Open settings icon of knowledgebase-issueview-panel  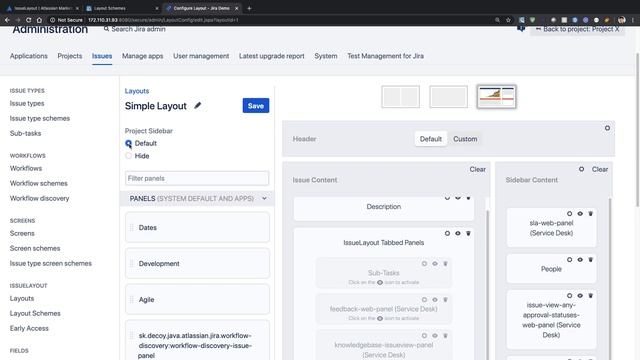(x=424, y=336)
